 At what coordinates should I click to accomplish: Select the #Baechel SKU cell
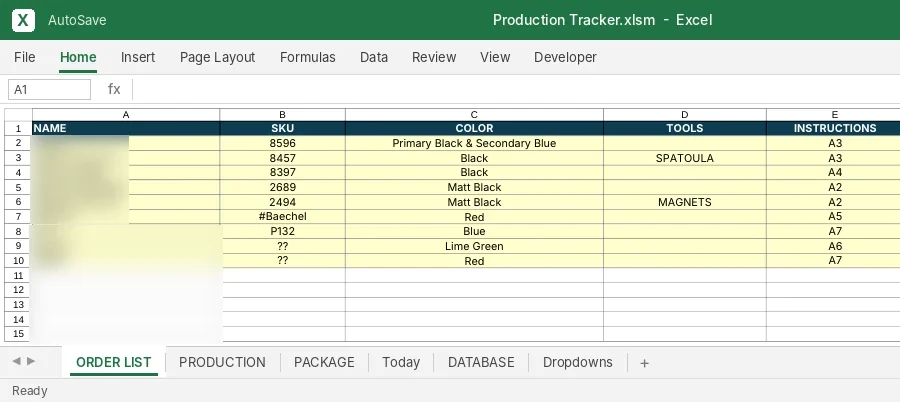282,217
